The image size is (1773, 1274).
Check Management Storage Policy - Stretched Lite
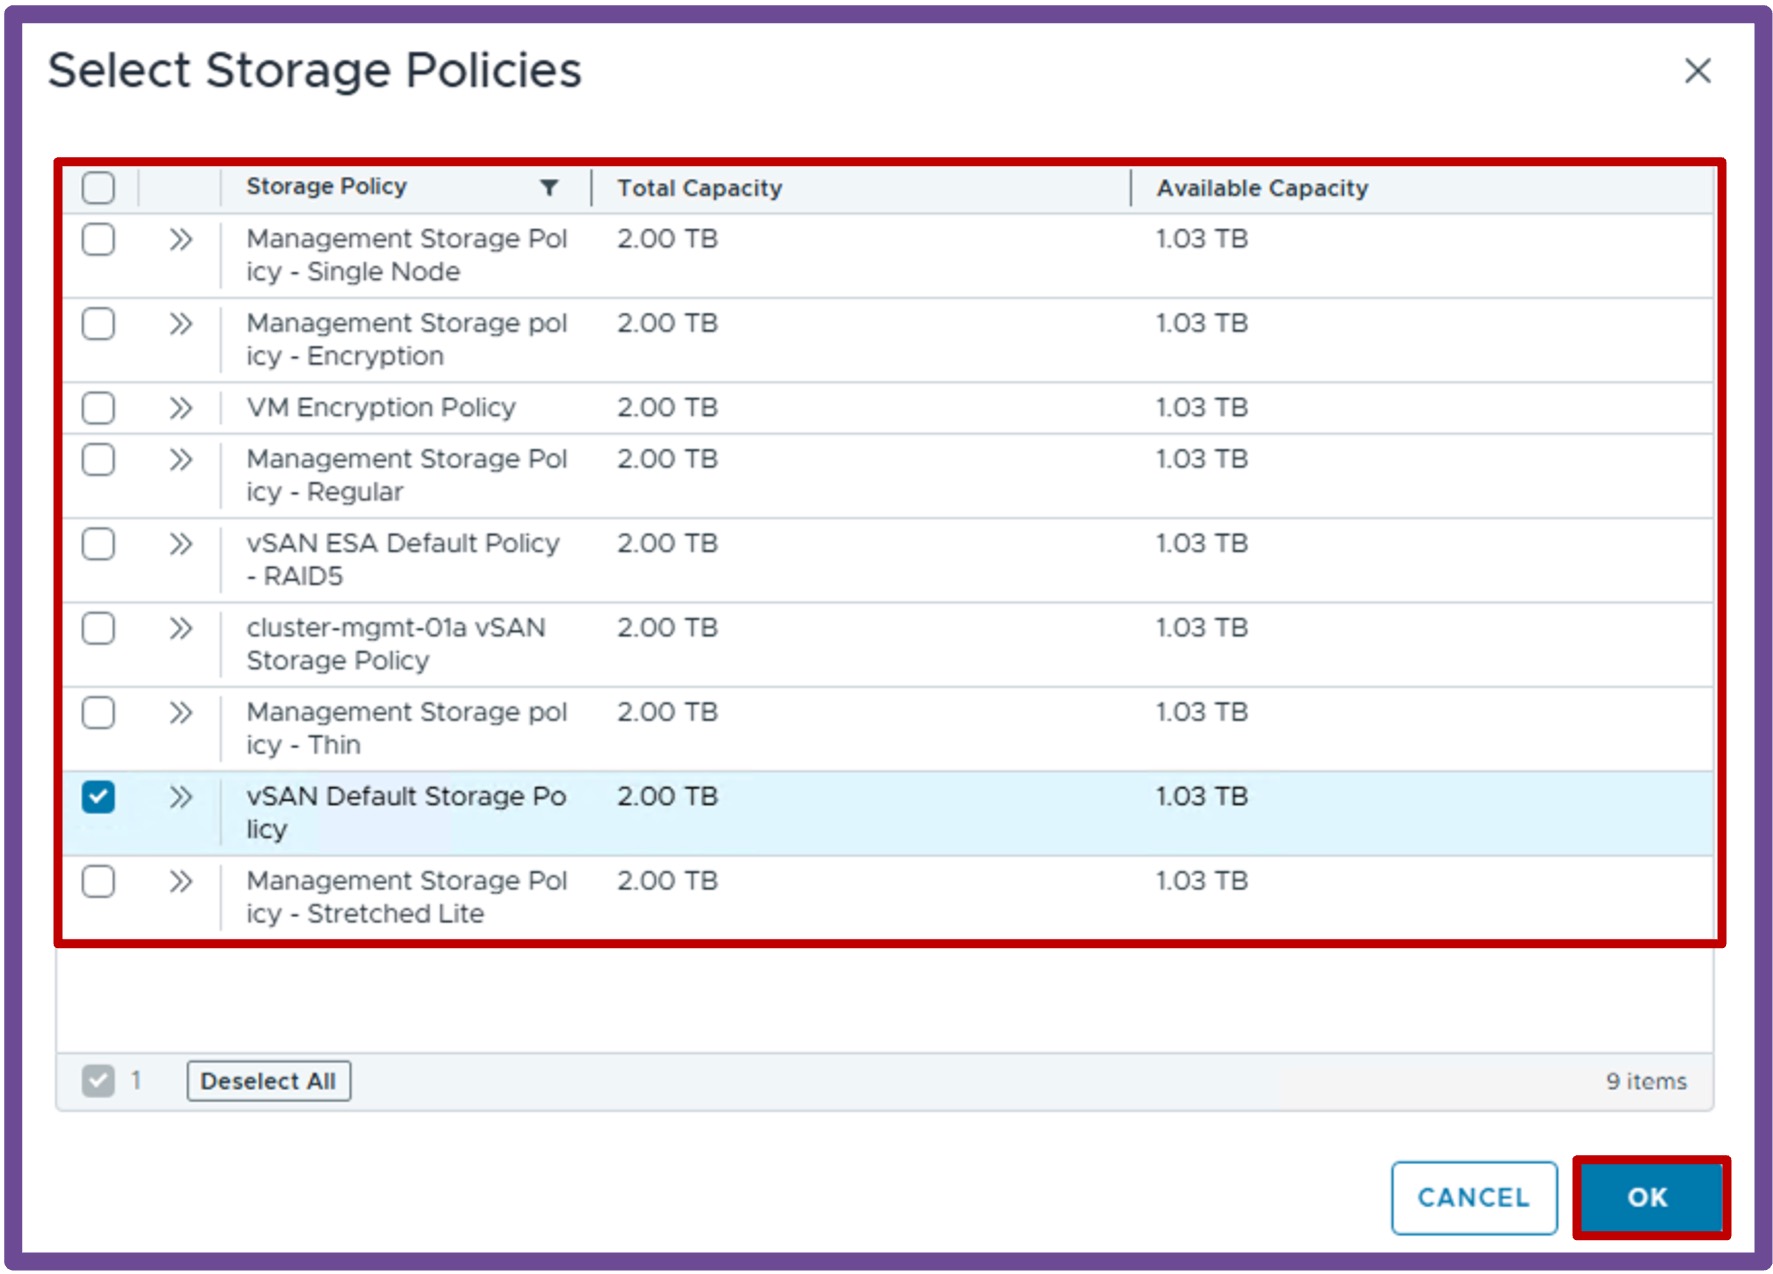pyautogui.click(x=98, y=881)
